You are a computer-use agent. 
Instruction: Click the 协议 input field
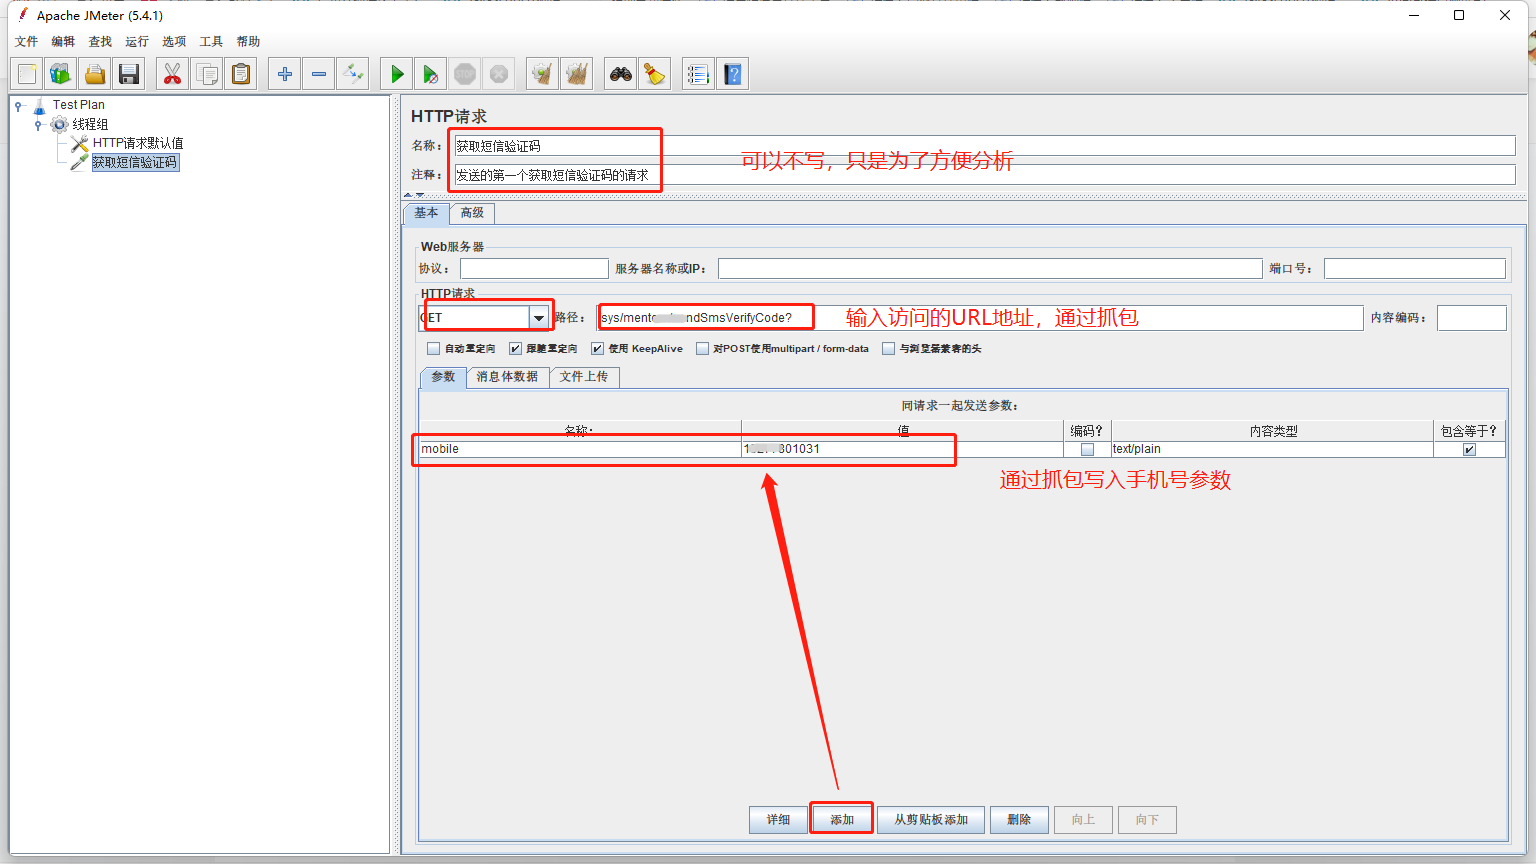[534, 269]
